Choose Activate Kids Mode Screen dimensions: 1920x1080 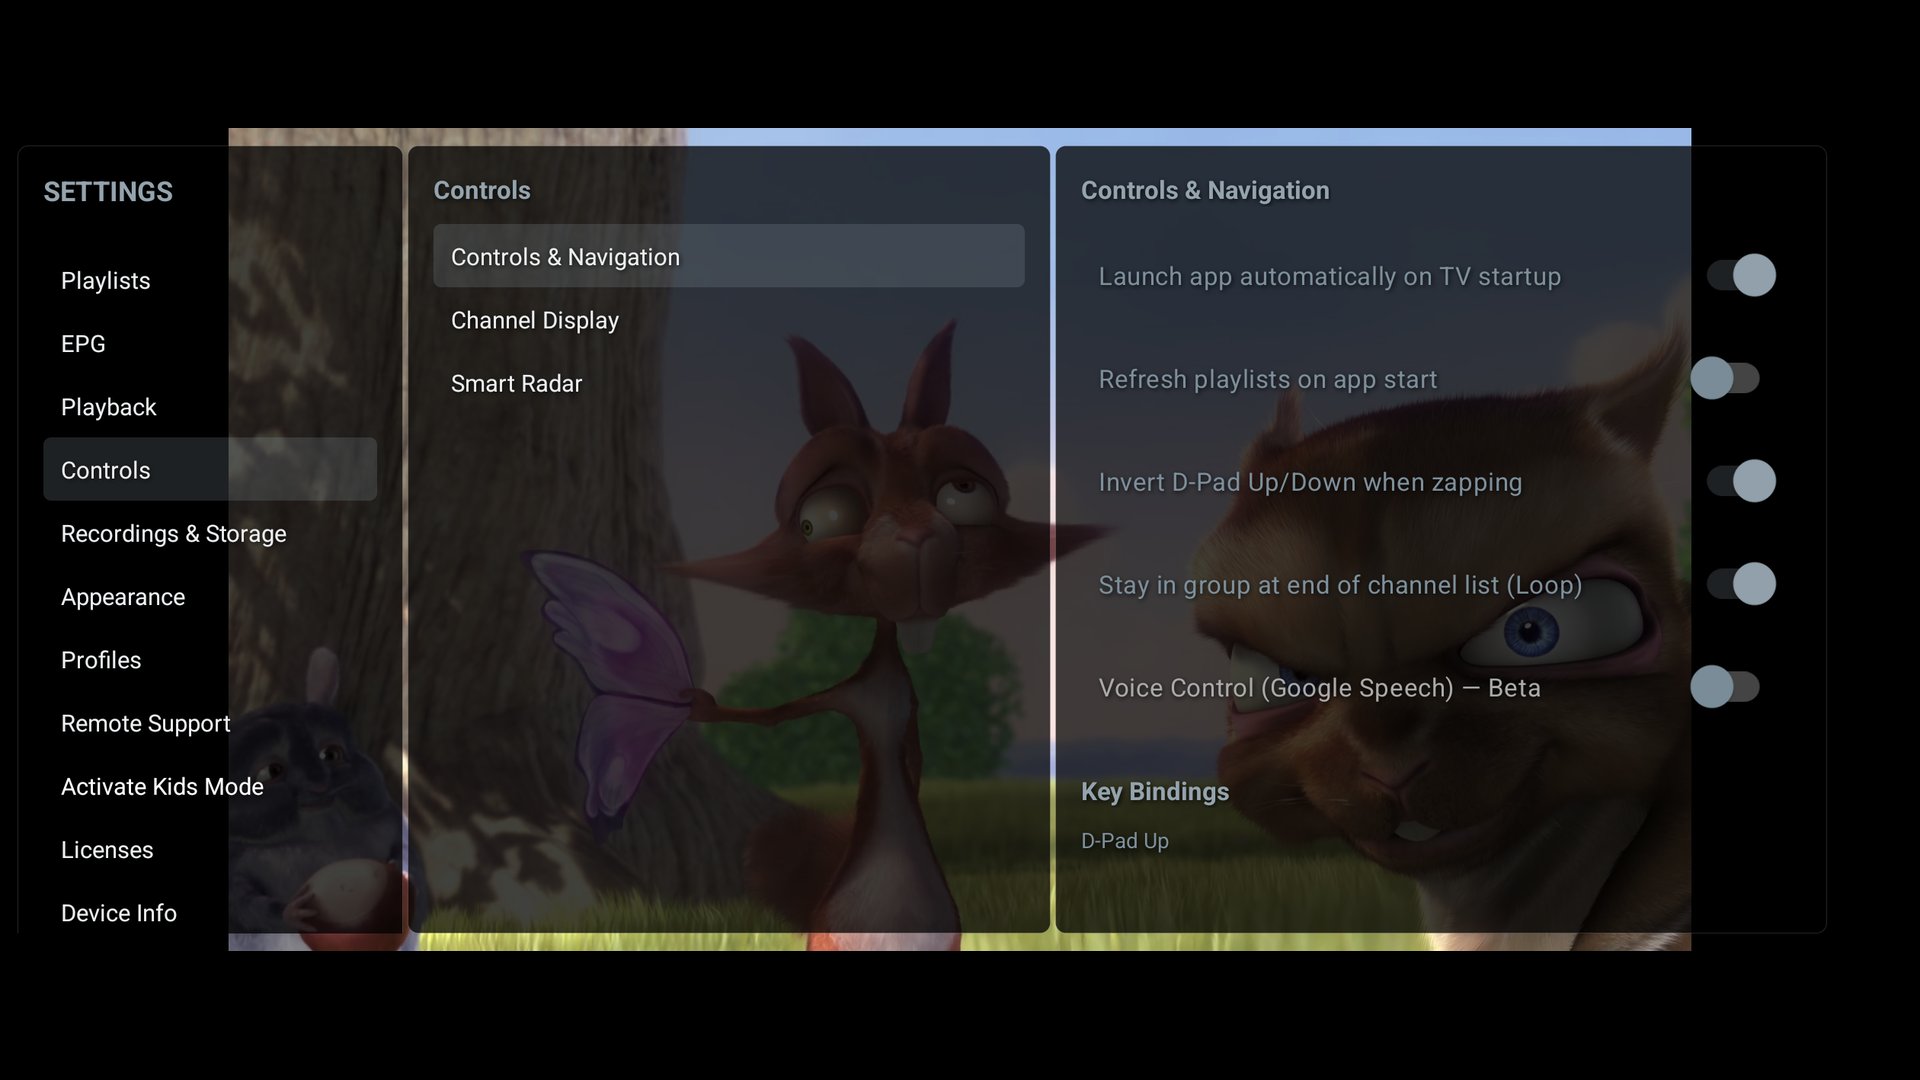click(210, 786)
